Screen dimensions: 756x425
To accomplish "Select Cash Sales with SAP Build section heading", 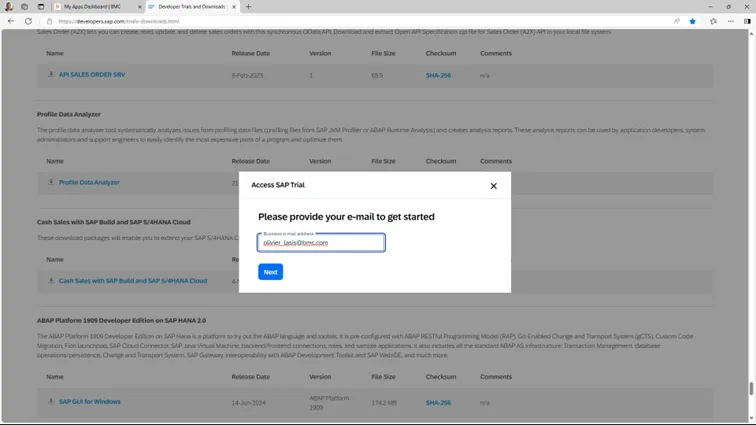I will [x=113, y=222].
